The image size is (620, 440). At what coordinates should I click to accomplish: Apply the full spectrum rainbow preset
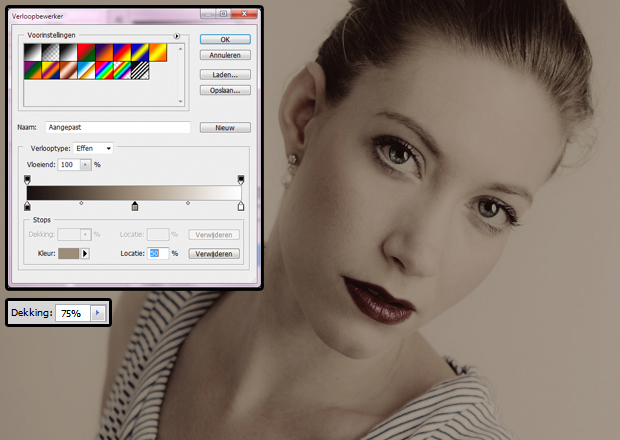[x=104, y=70]
